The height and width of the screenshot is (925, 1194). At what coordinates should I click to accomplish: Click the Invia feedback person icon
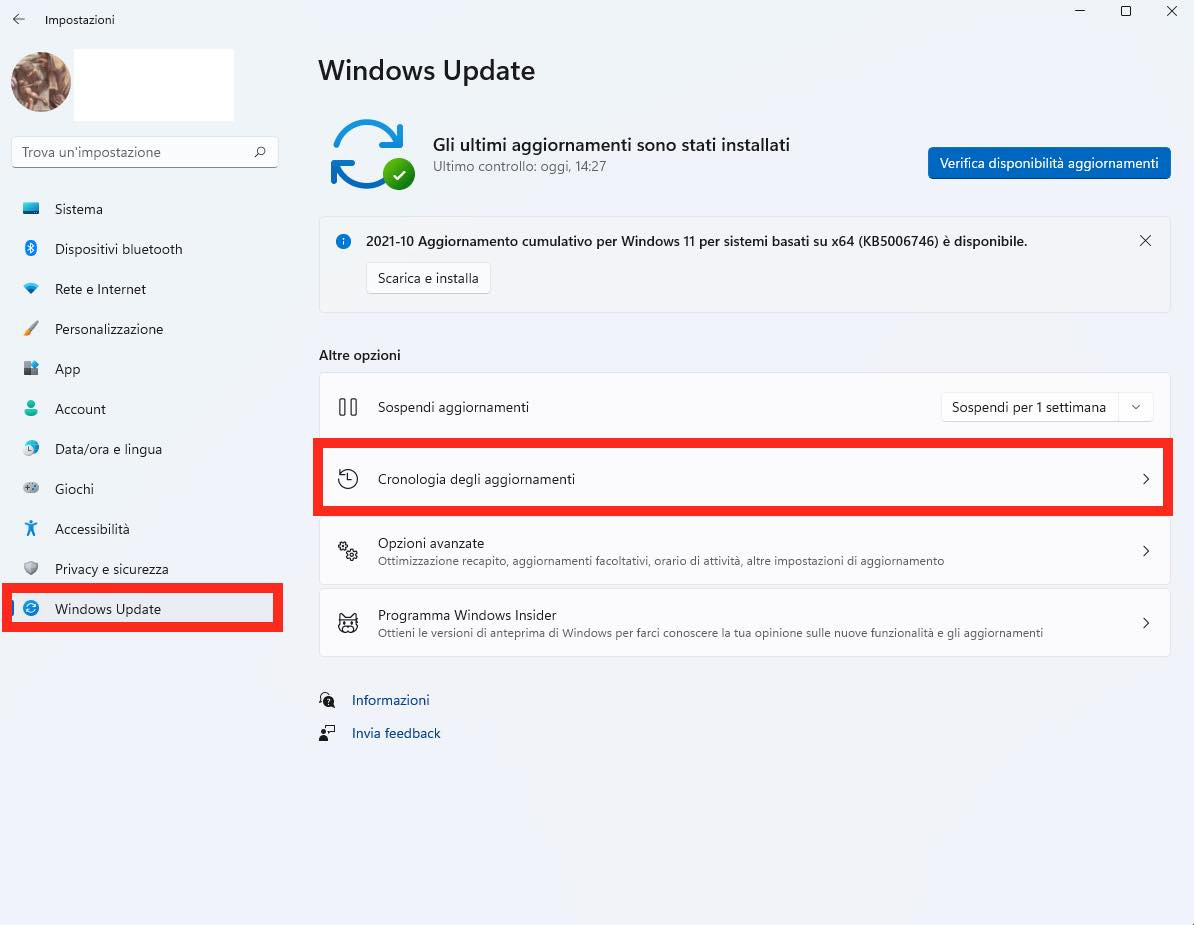[x=327, y=733]
